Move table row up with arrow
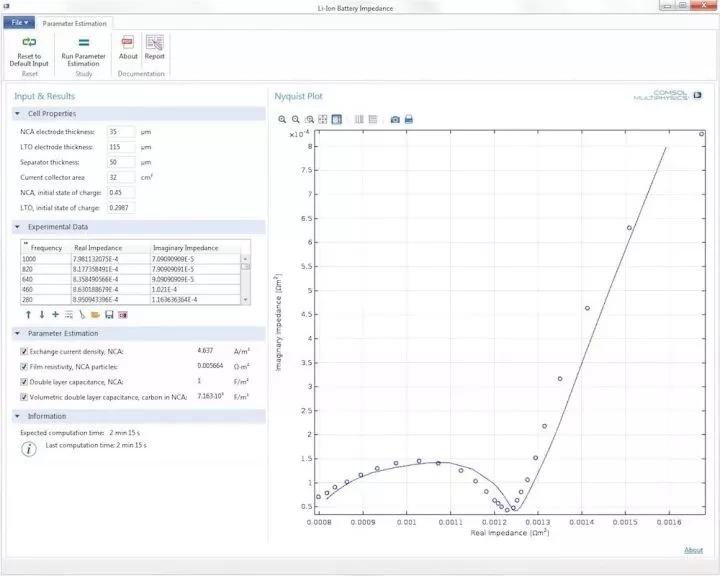 pos(28,314)
